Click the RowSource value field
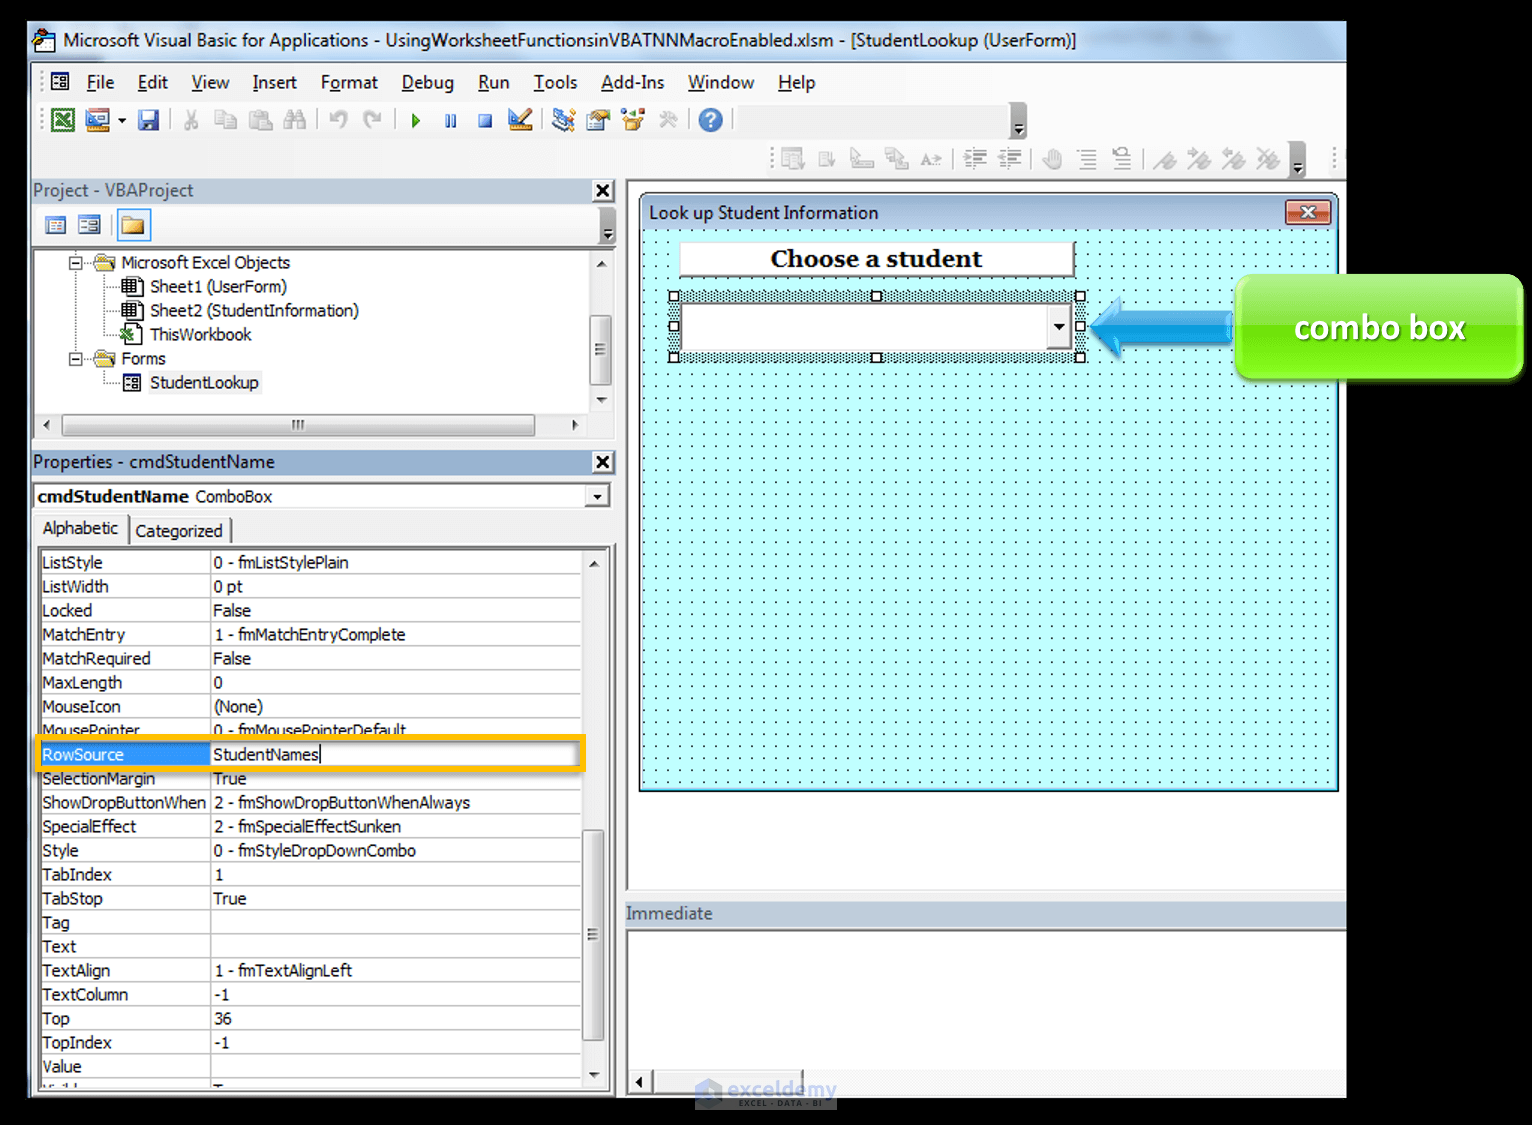Viewport: 1532px width, 1125px height. pyautogui.click(x=395, y=755)
